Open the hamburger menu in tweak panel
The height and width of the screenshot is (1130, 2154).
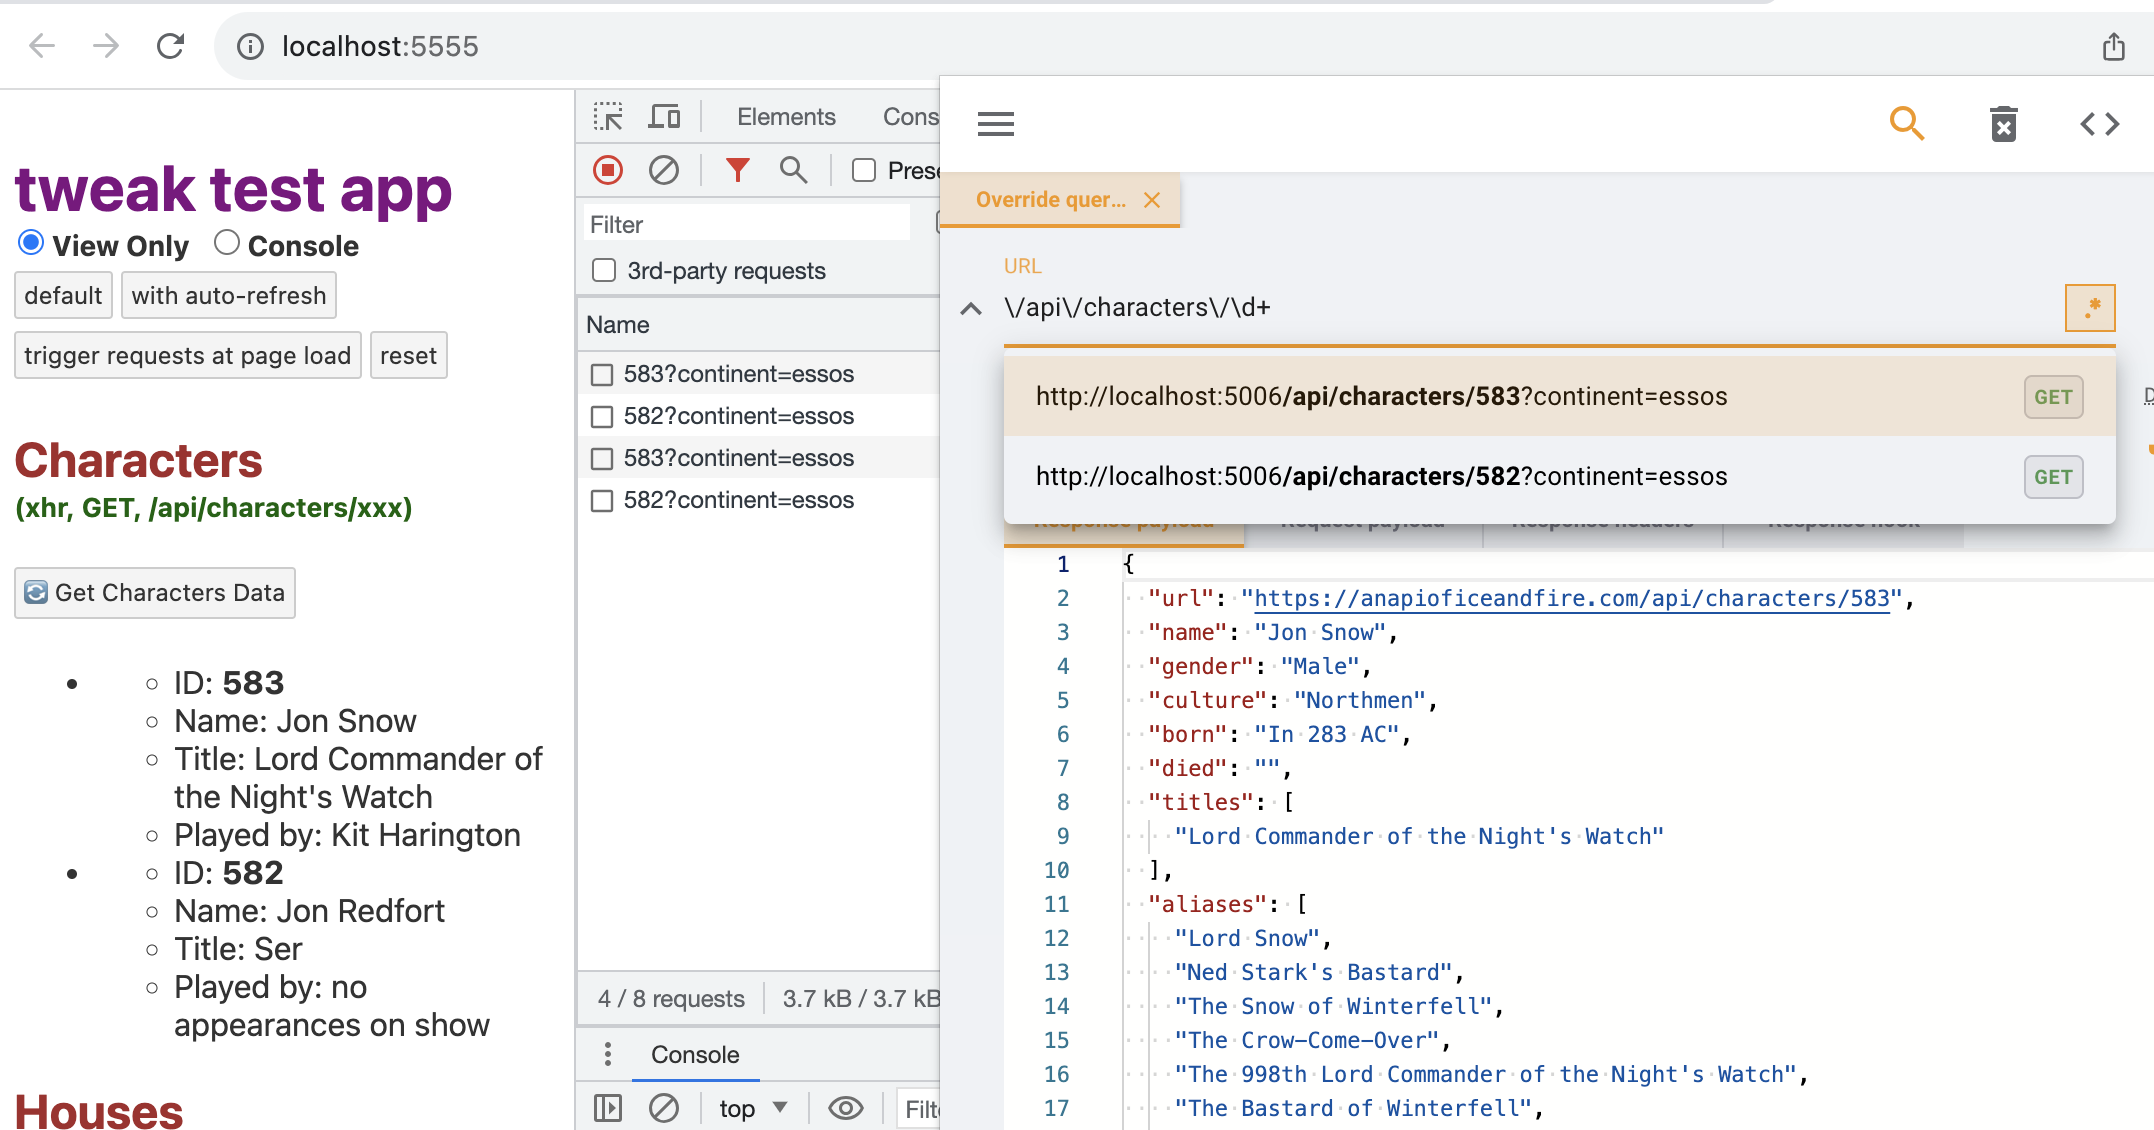pos(995,124)
